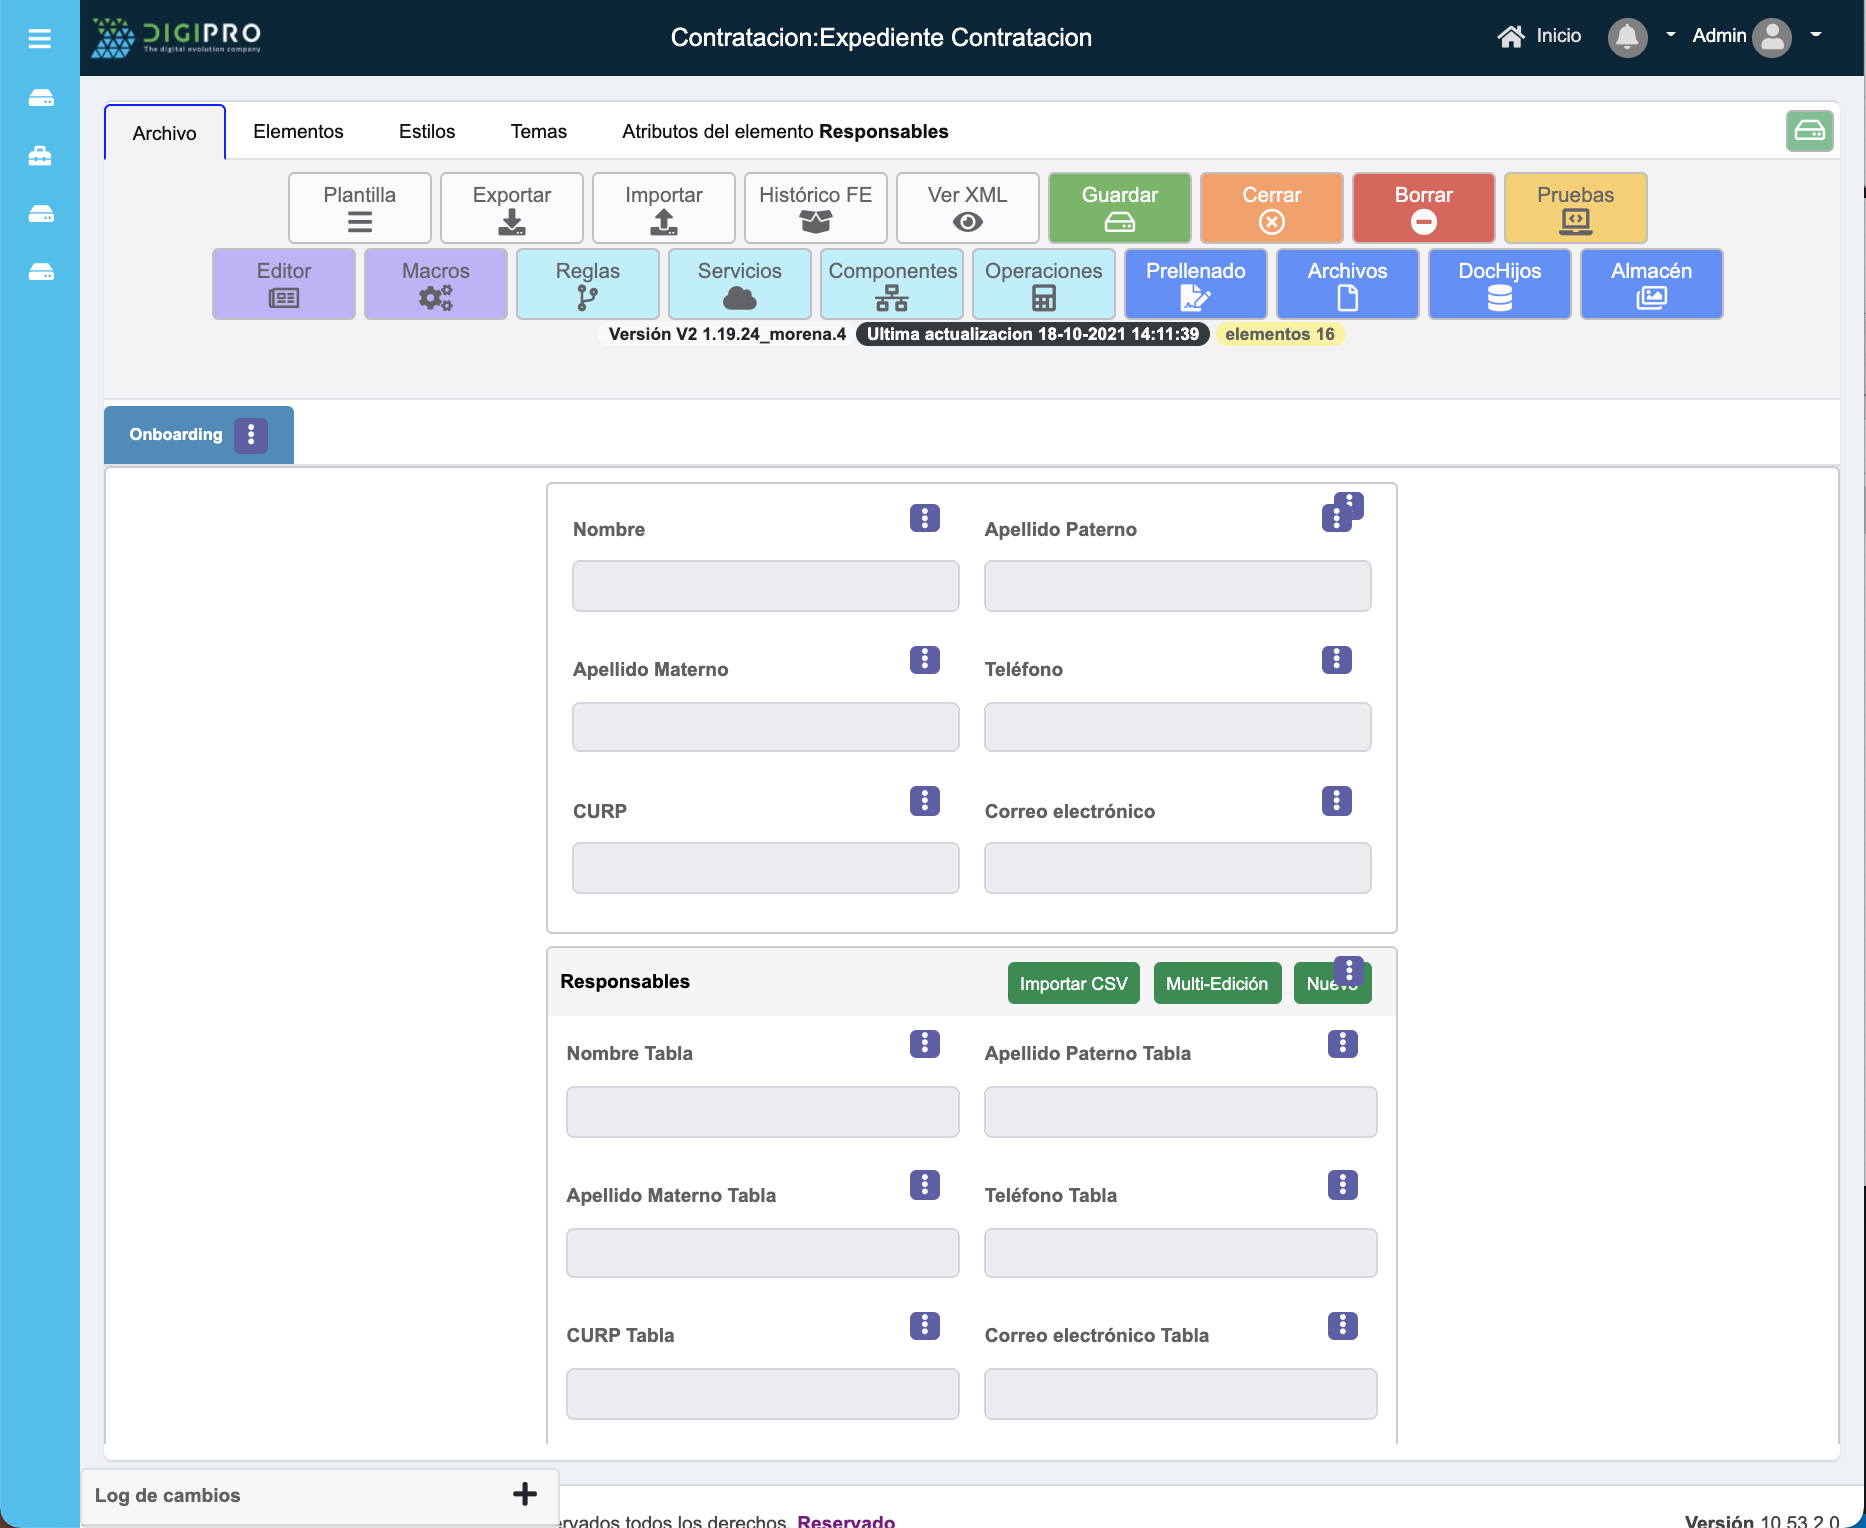Image resolution: width=1866 pixels, height=1528 pixels.
Task: Open the Macros gear tool
Action: pyautogui.click(x=435, y=284)
